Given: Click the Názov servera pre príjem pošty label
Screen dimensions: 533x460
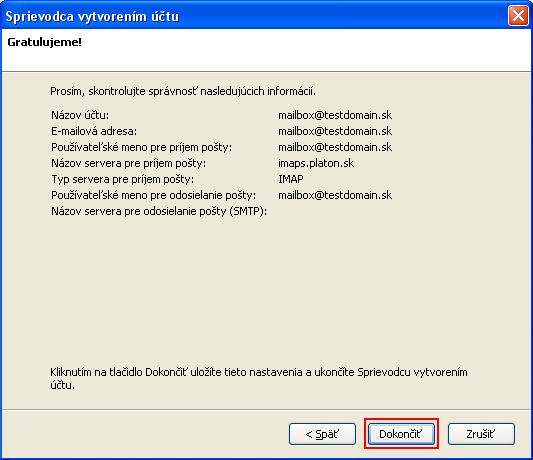Looking at the screenshot, I should [x=128, y=163].
